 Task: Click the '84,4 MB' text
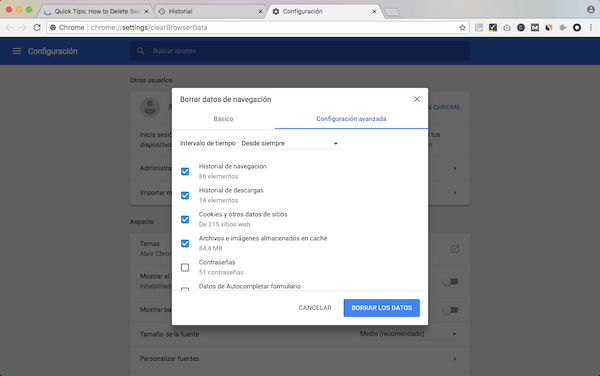coord(210,248)
